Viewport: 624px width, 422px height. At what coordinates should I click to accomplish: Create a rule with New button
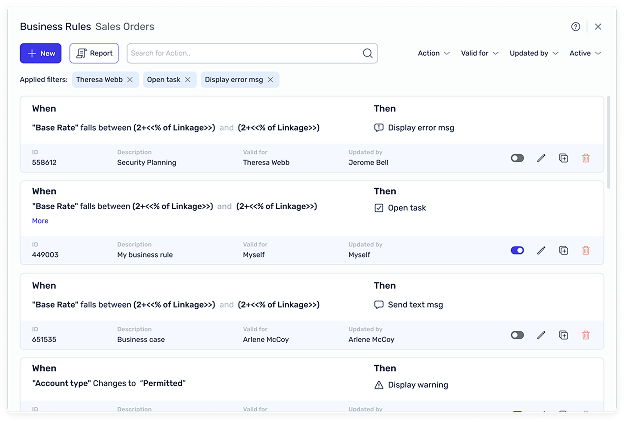(41, 53)
